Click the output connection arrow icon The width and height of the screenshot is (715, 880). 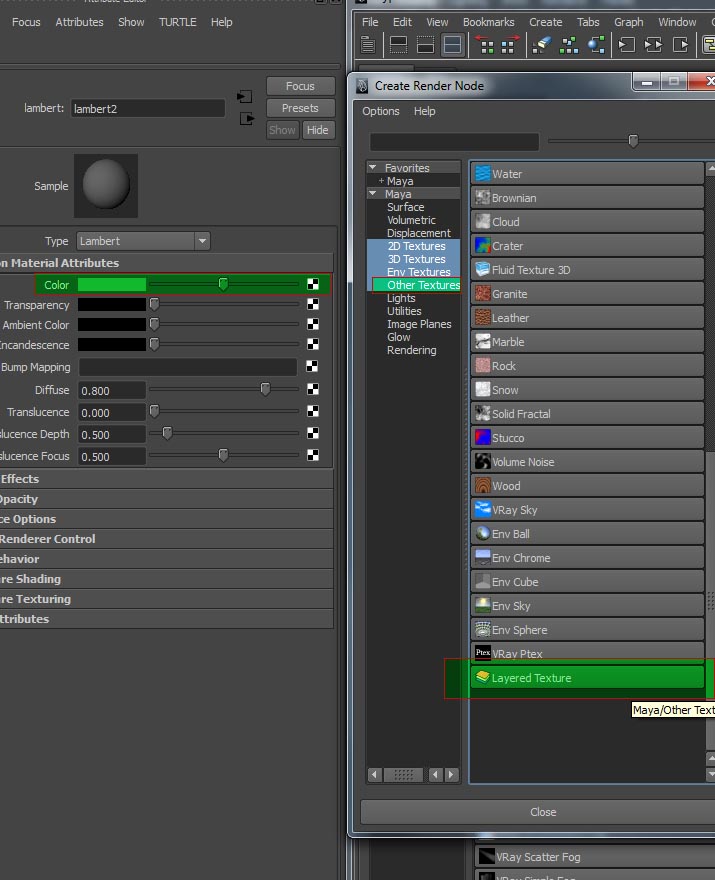click(x=247, y=119)
